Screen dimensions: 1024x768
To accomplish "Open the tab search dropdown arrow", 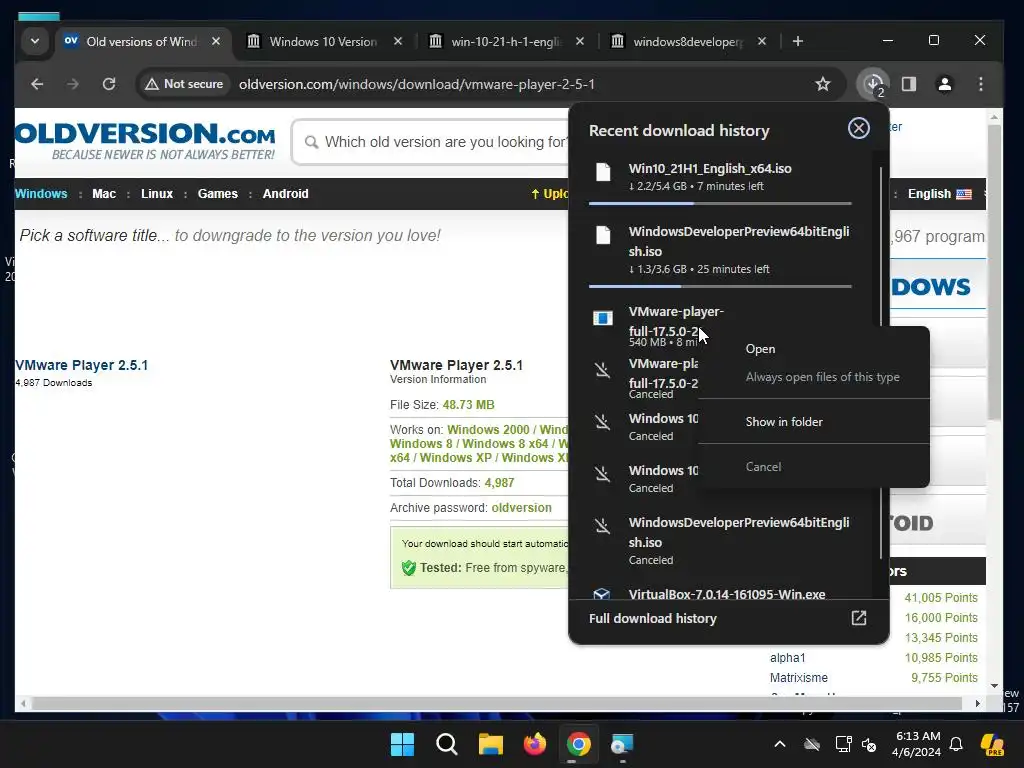I will (x=35, y=41).
